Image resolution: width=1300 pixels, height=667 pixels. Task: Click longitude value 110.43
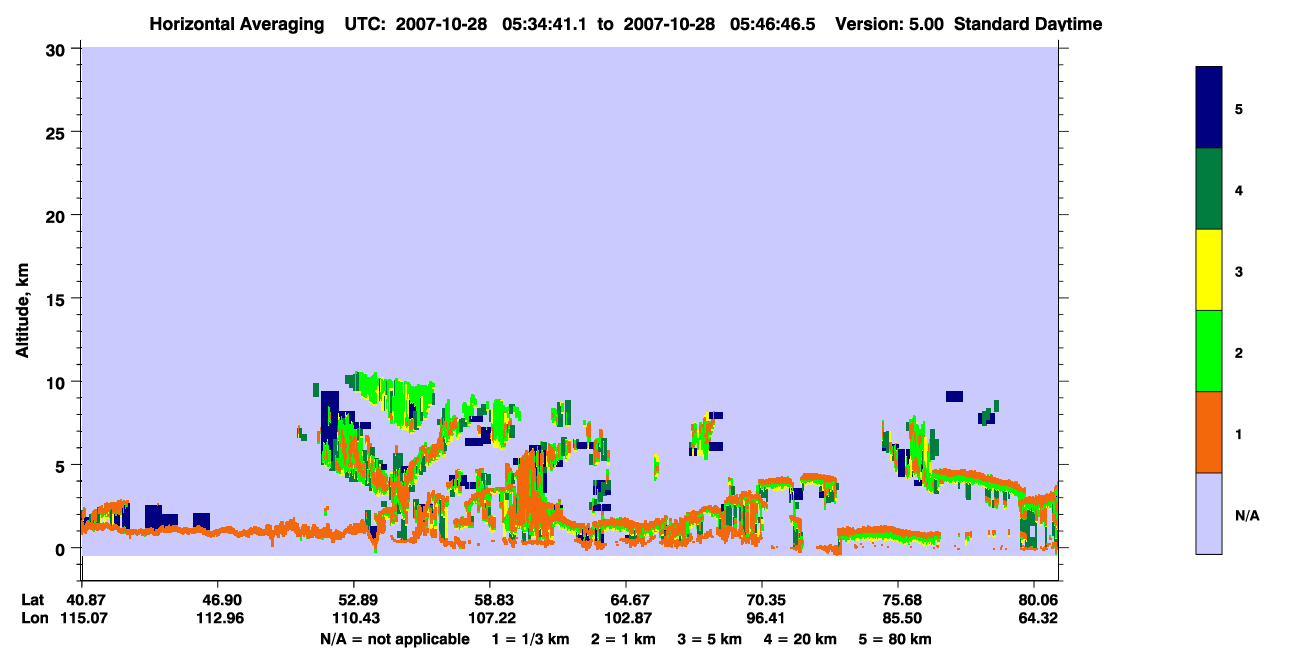click(354, 619)
